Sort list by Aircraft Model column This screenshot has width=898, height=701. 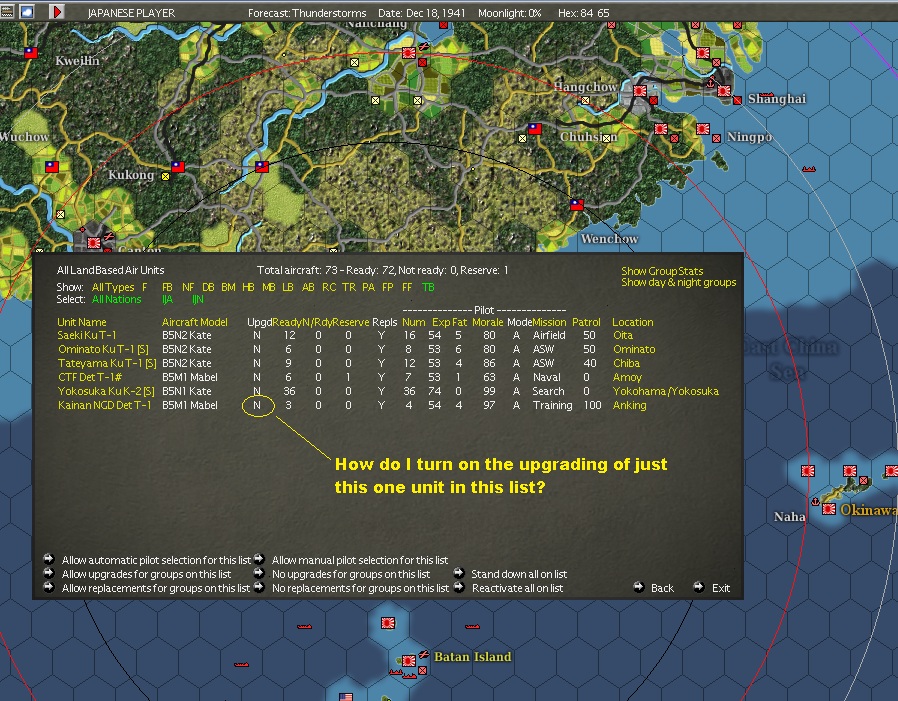(195, 322)
